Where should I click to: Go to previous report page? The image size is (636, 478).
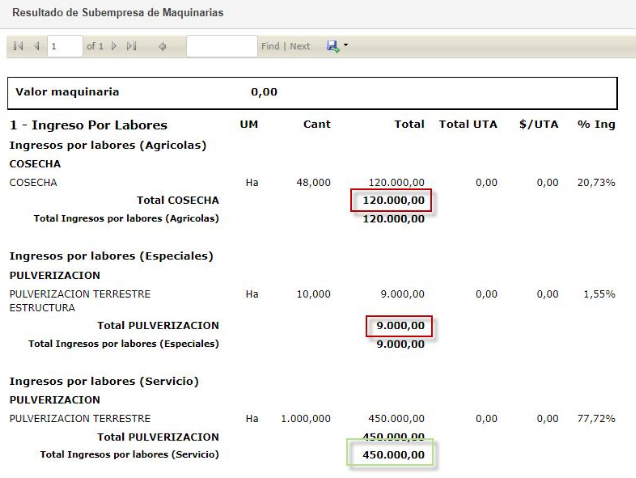pyautogui.click(x=37, y=46)
